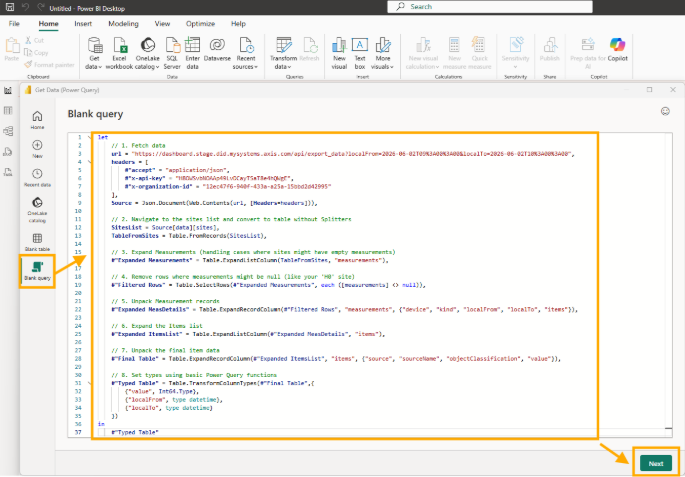
Task: Close the Get Data dialog
Action: [x=673, y=90]
